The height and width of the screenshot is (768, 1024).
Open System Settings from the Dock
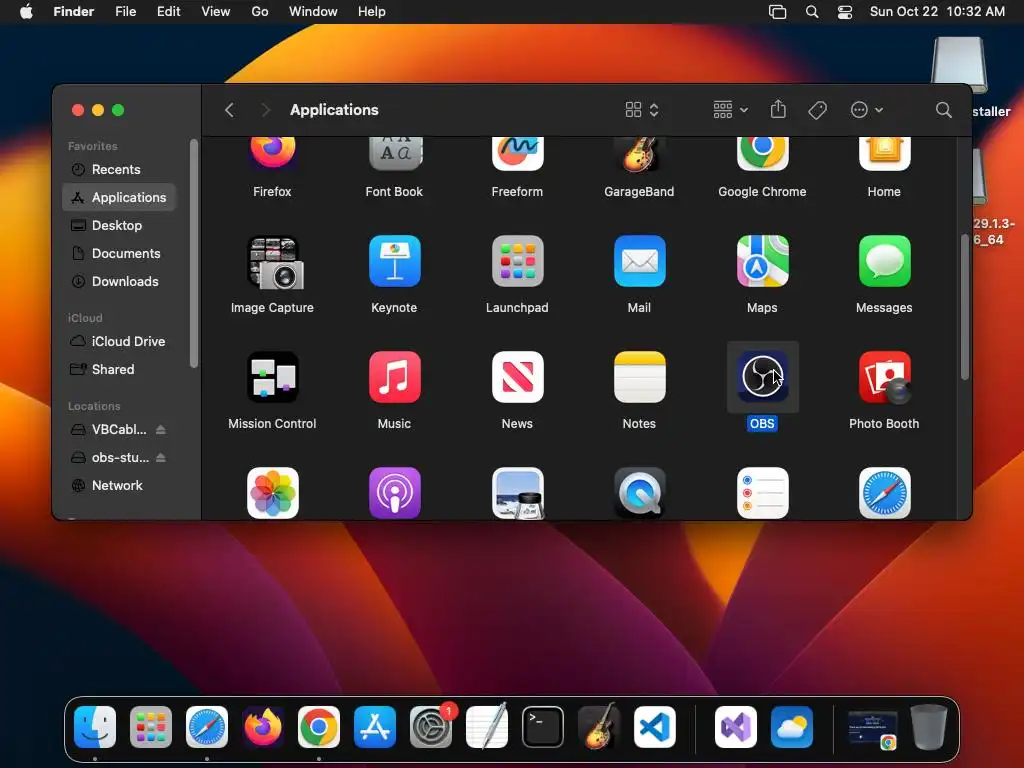[431, 727]
